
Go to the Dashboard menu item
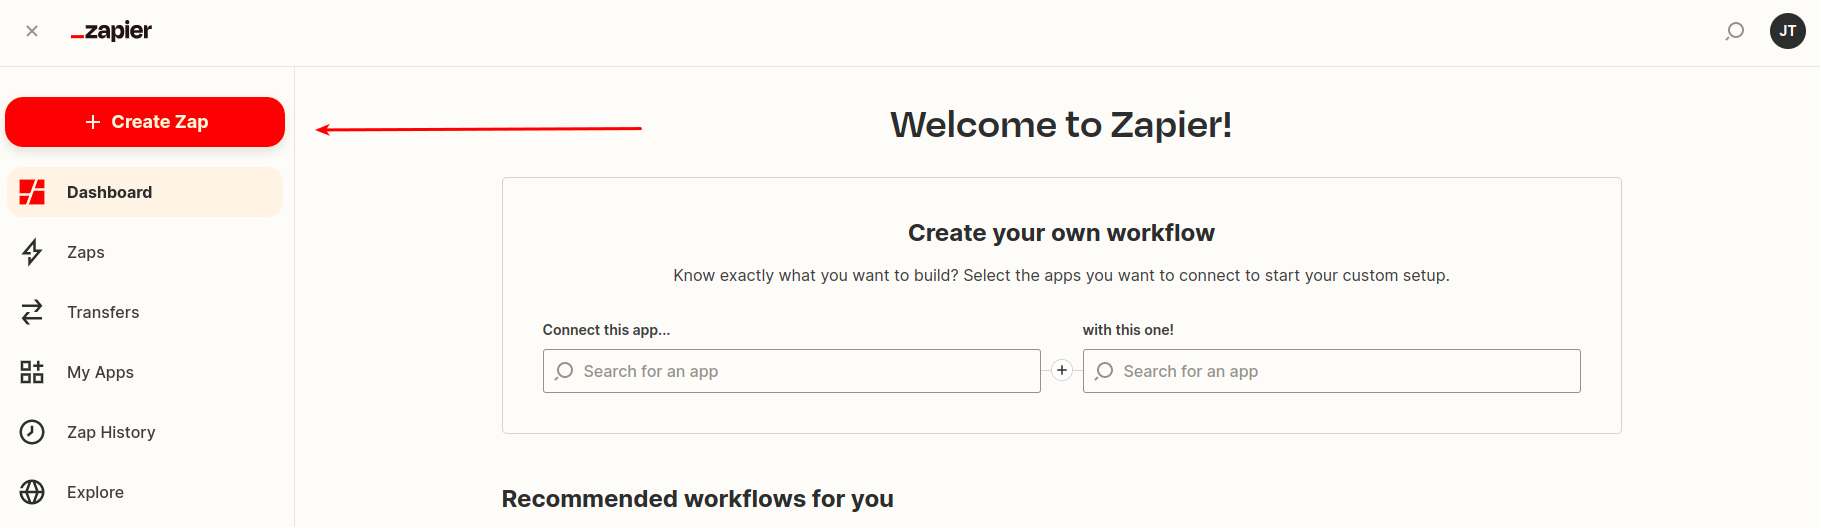tap(145, 192)
